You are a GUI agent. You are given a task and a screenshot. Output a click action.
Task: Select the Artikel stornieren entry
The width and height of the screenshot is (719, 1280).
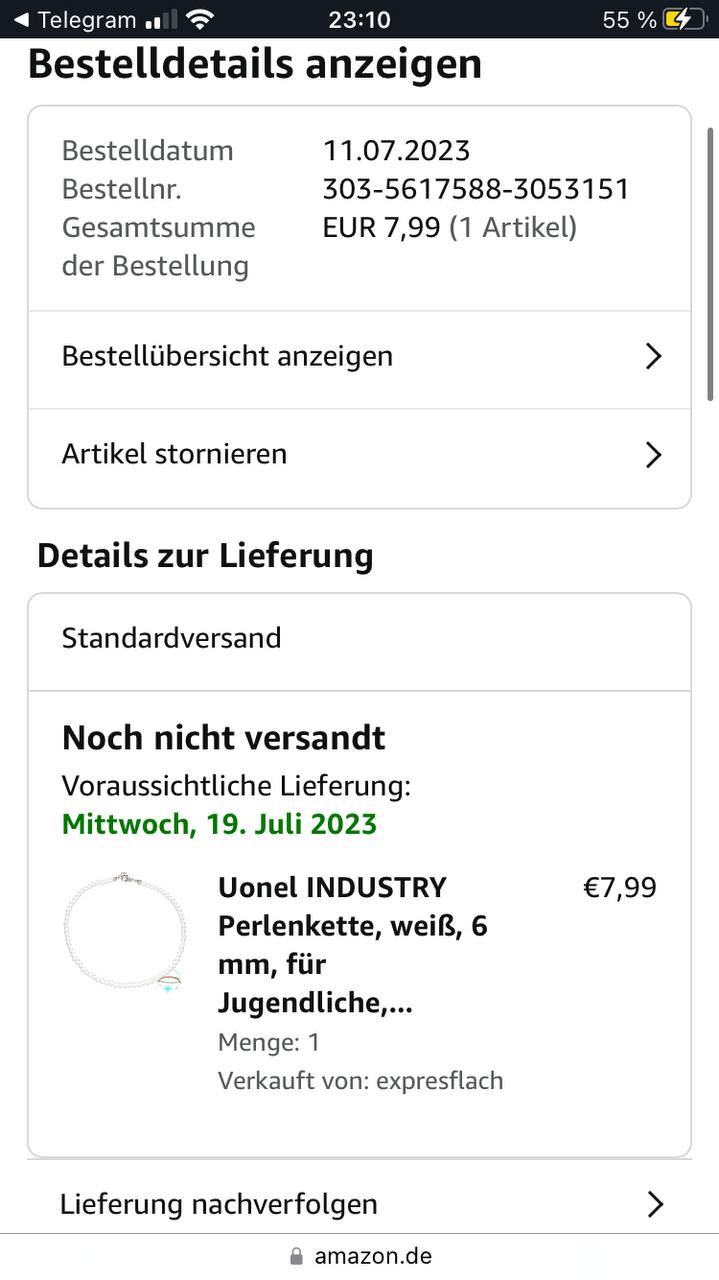(174, 454)
